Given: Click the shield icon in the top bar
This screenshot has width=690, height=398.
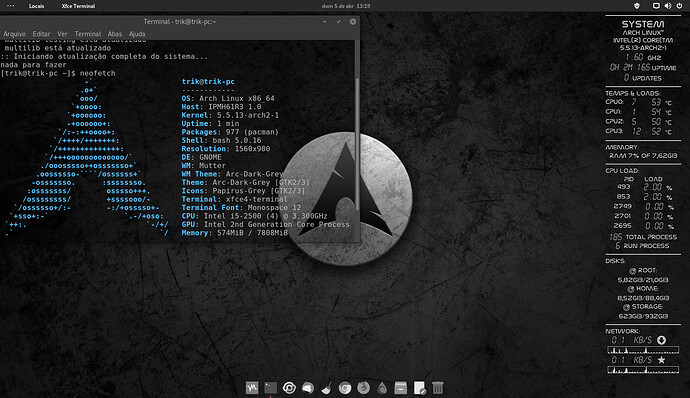Looking at the screenshot, I should [x=636, y=6].
